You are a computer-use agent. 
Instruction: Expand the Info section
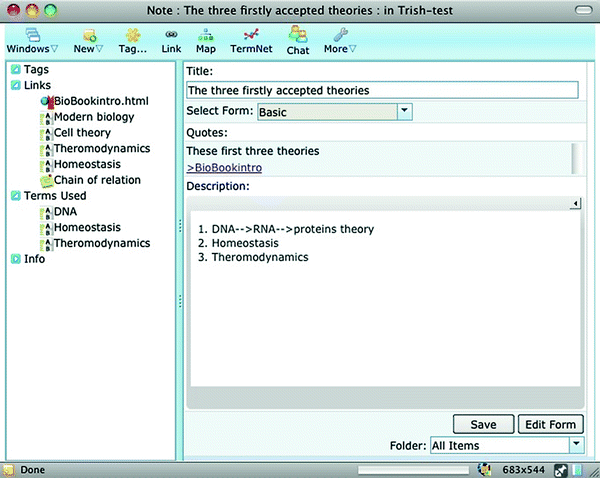pyautogui.click(x=14, y=259)
